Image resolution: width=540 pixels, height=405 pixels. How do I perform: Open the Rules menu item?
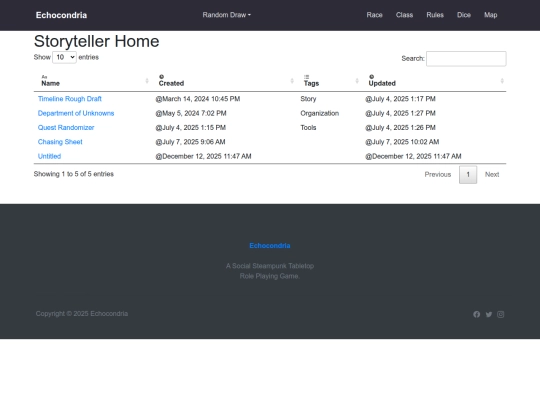[435, 15]
